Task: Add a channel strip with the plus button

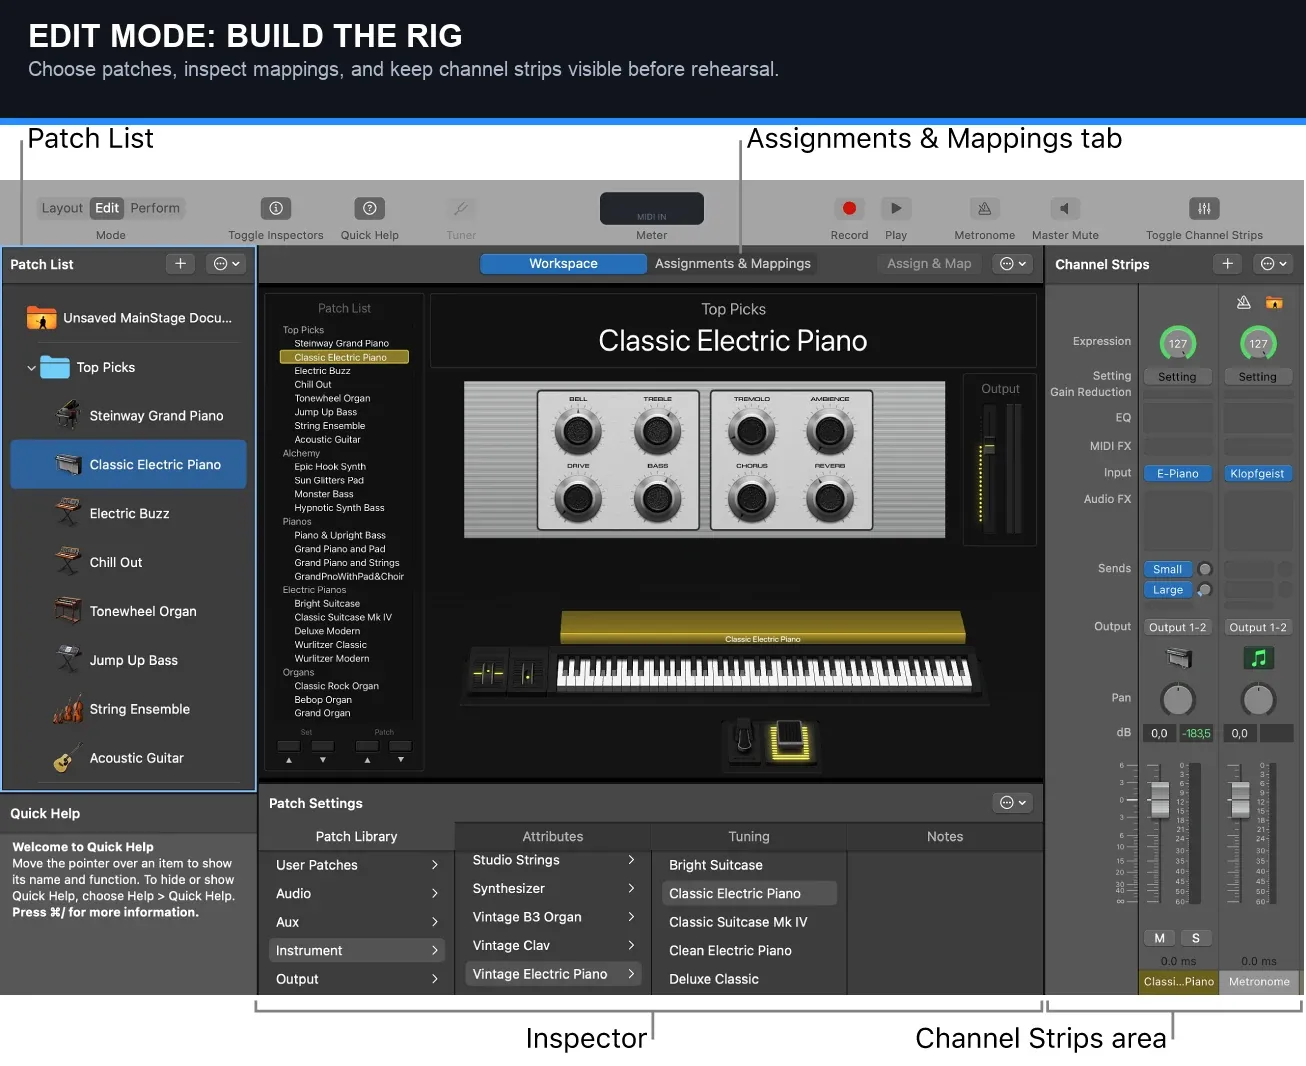Action: point(1228,264)
